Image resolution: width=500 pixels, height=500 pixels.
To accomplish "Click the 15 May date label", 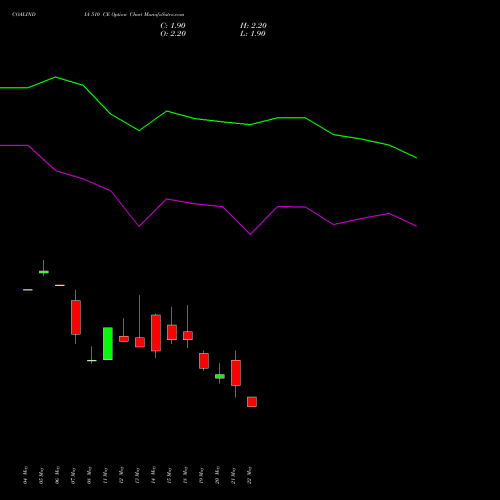I will 170,475.
